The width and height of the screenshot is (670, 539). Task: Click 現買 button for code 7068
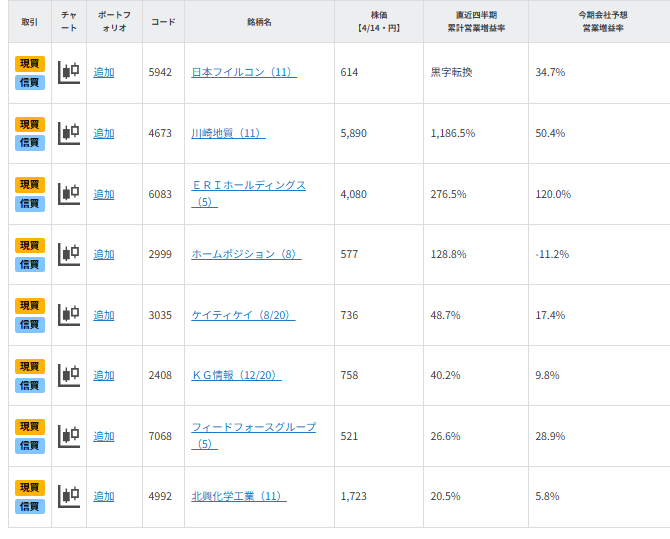point(30,427)
